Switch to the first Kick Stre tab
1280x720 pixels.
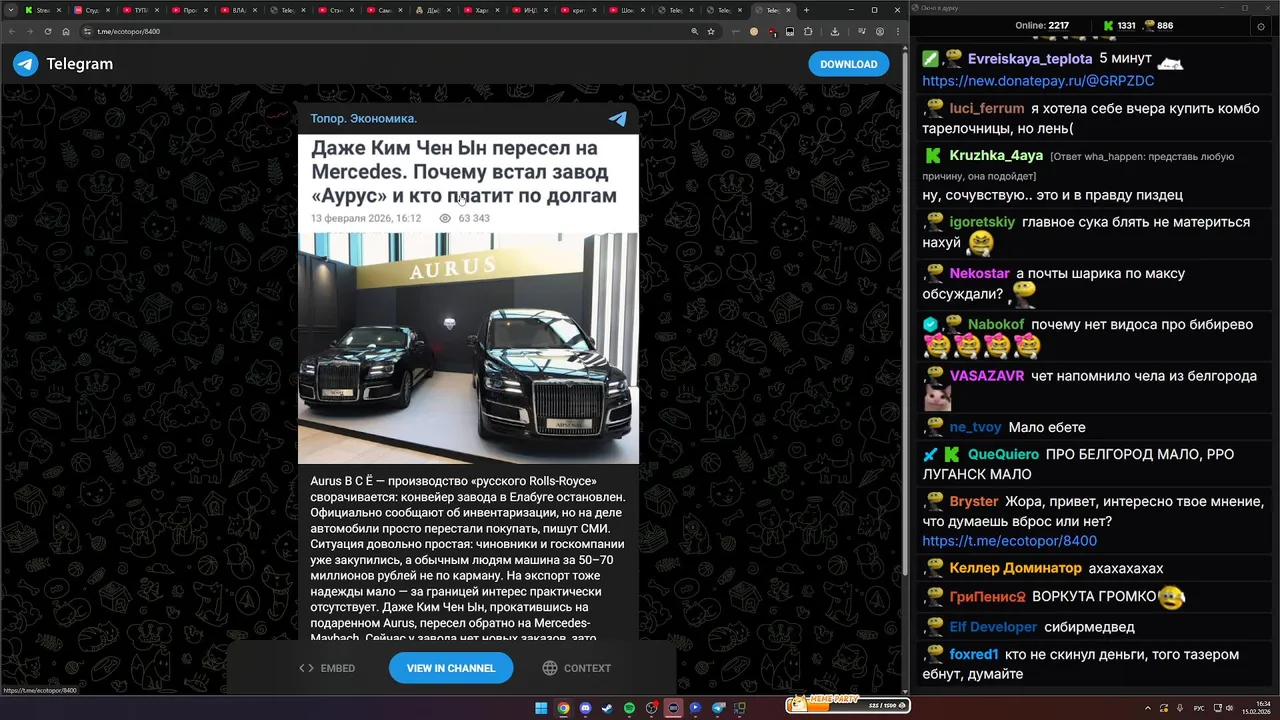pos(43,10)
